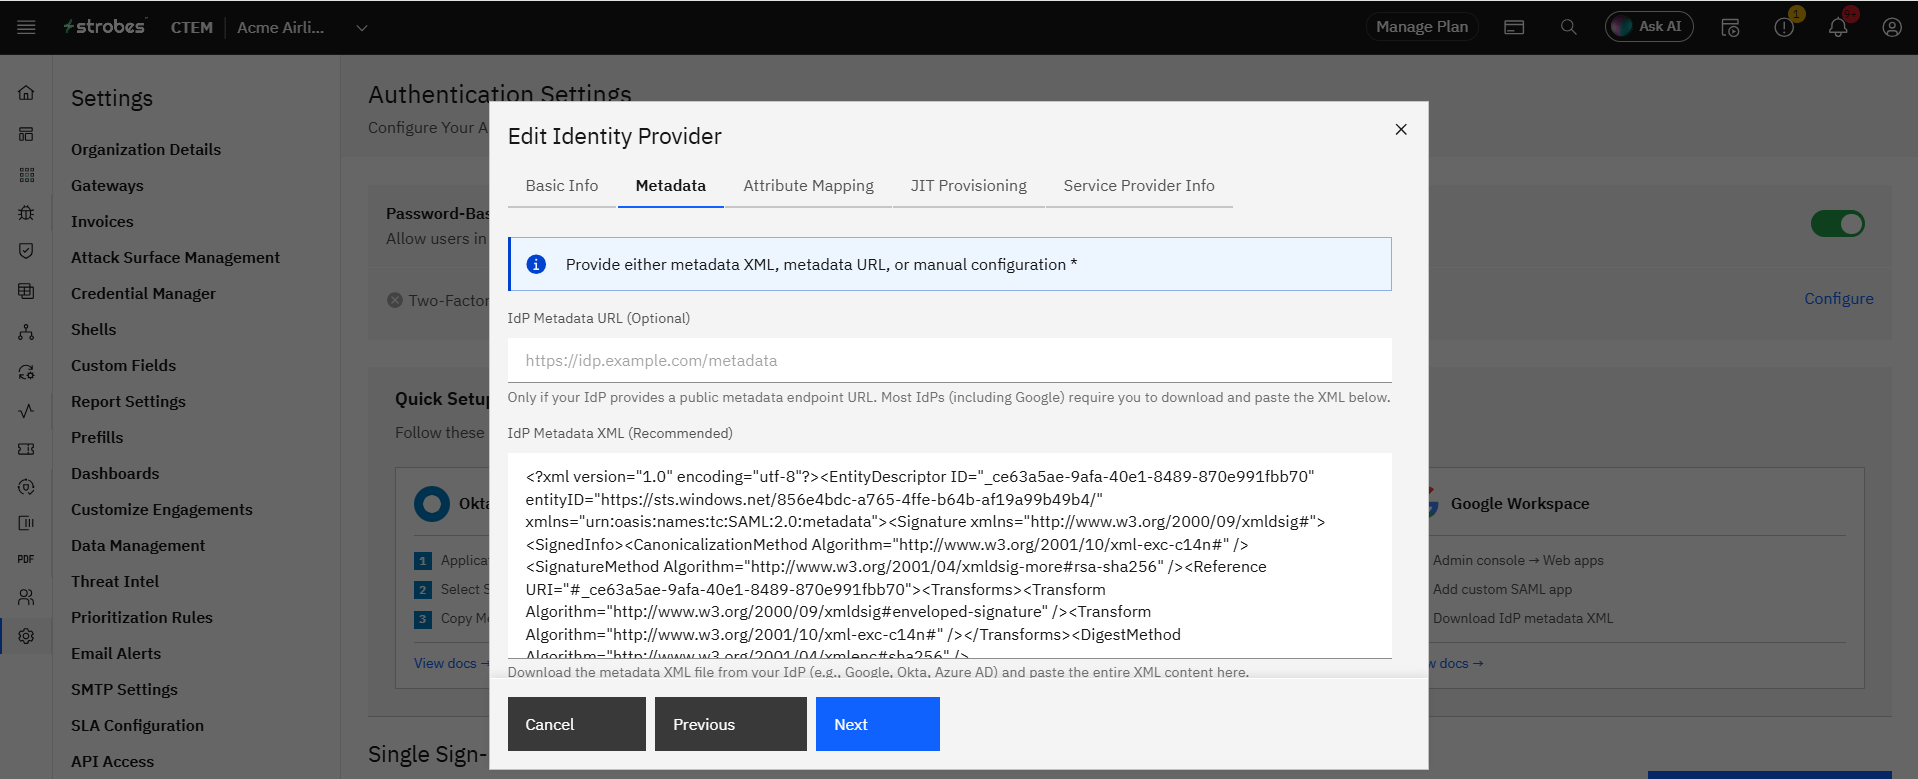1918x779 pixels.
Task: Switch to the Basic Info tab
Action: (562, 186)
